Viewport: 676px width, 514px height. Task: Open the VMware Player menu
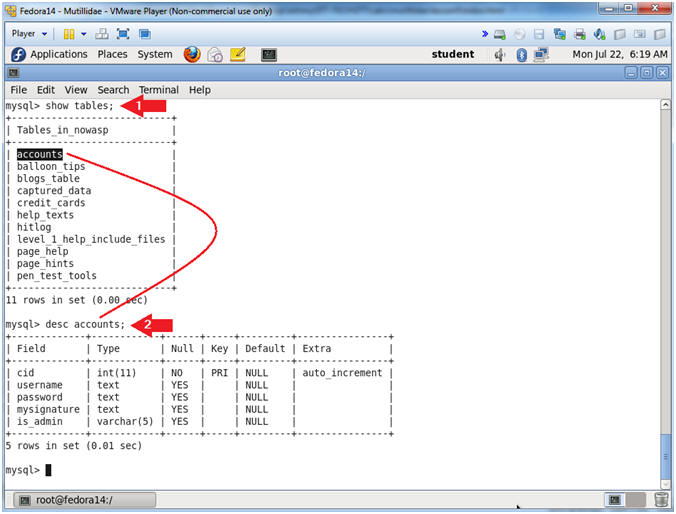29,34
